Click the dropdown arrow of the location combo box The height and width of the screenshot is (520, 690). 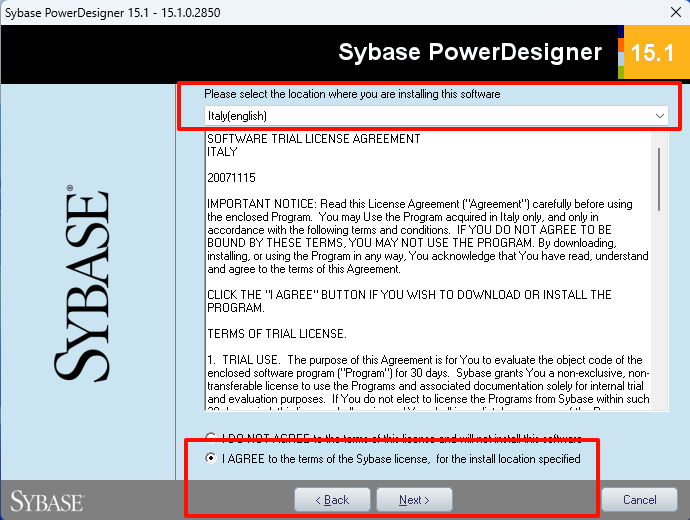tap(659, 116)
